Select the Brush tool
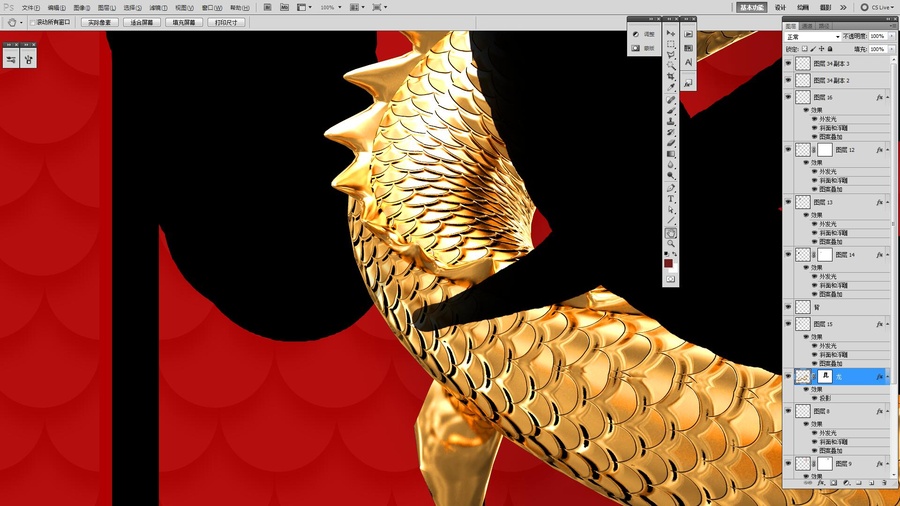This screenshot has width=900, height=506. pos(670,111)
